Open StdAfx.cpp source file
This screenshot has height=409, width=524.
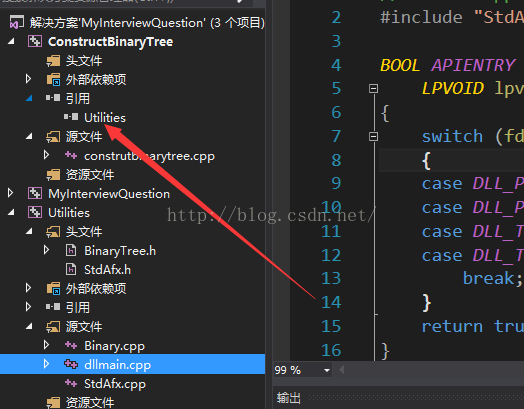click(115, 384)
